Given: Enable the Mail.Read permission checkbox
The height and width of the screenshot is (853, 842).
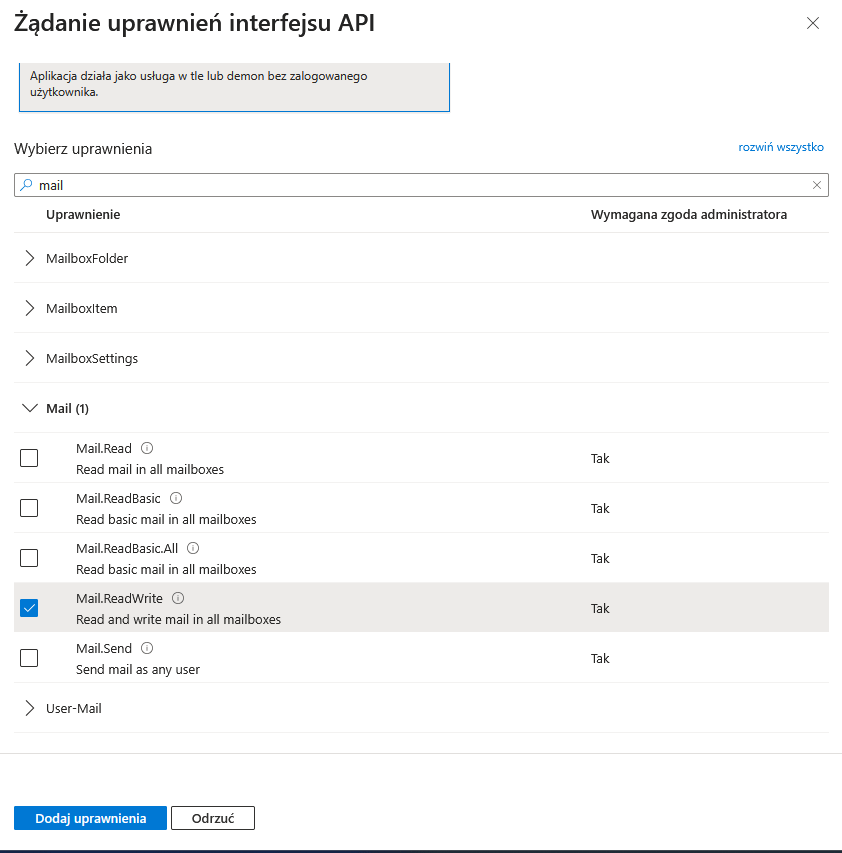Looking at the screenshot, I should coord(29,458).
